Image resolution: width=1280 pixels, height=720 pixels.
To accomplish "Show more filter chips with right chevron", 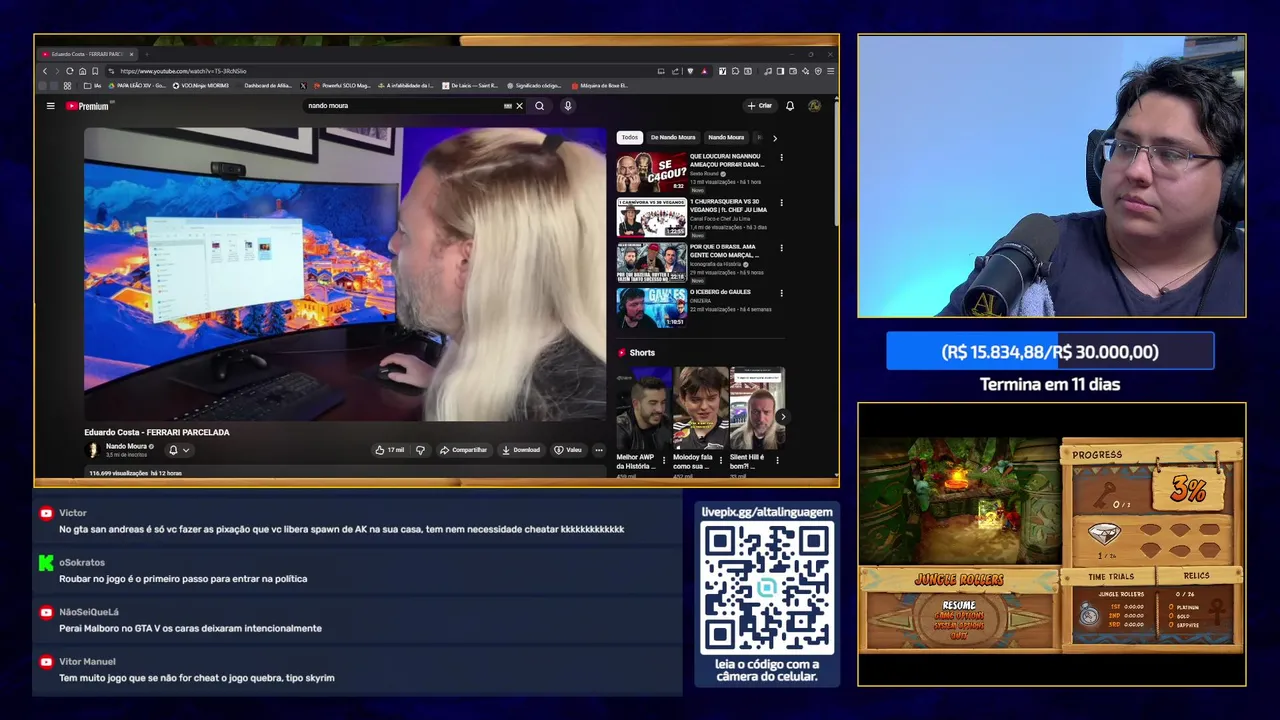I will (774, 138).
